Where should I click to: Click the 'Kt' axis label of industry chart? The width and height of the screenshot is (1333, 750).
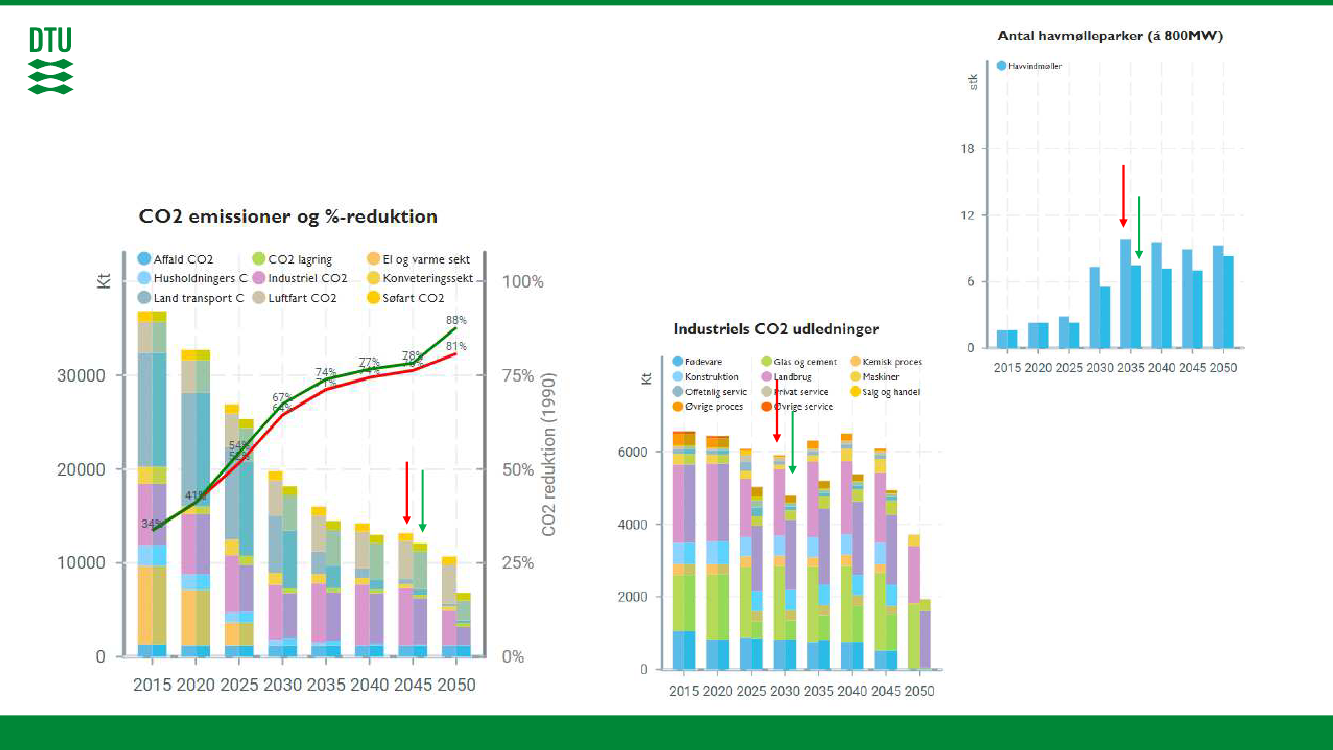click(646, 378)
